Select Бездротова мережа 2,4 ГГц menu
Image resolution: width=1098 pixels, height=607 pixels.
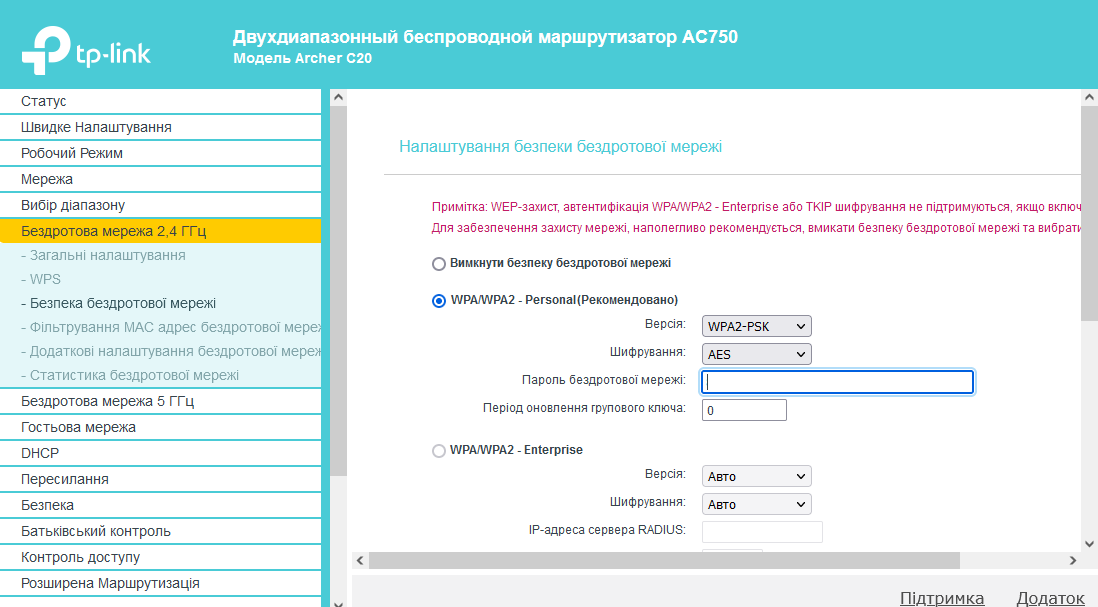pyautogui.click(x=160, y=230)
